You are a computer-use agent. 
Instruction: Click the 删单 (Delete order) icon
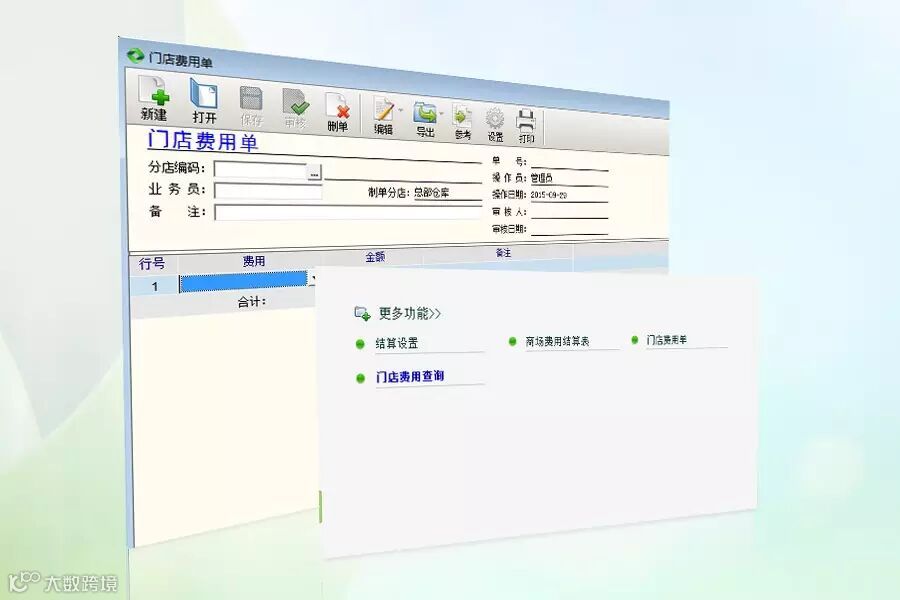coord(338,113)
